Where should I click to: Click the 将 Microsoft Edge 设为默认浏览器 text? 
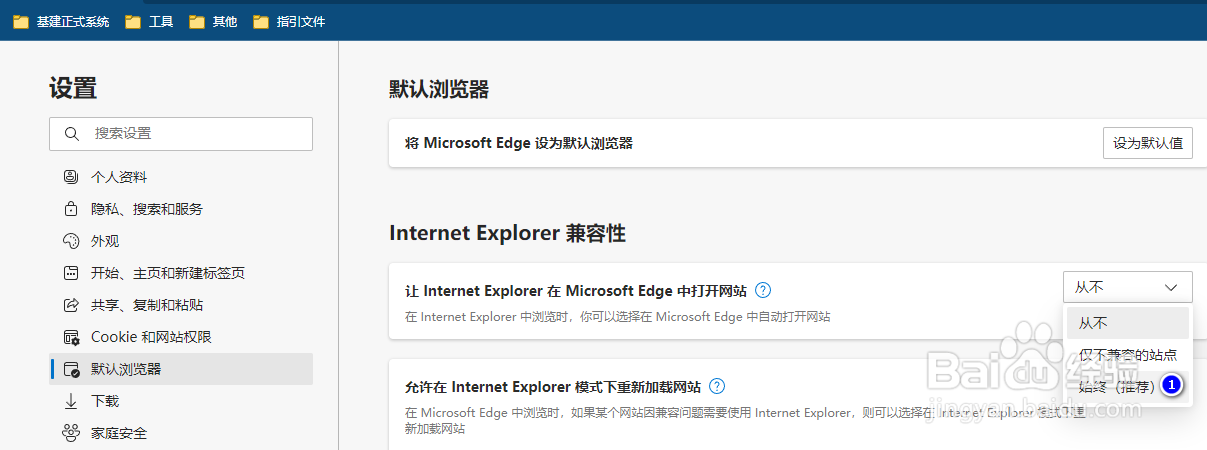click(519, 143)
